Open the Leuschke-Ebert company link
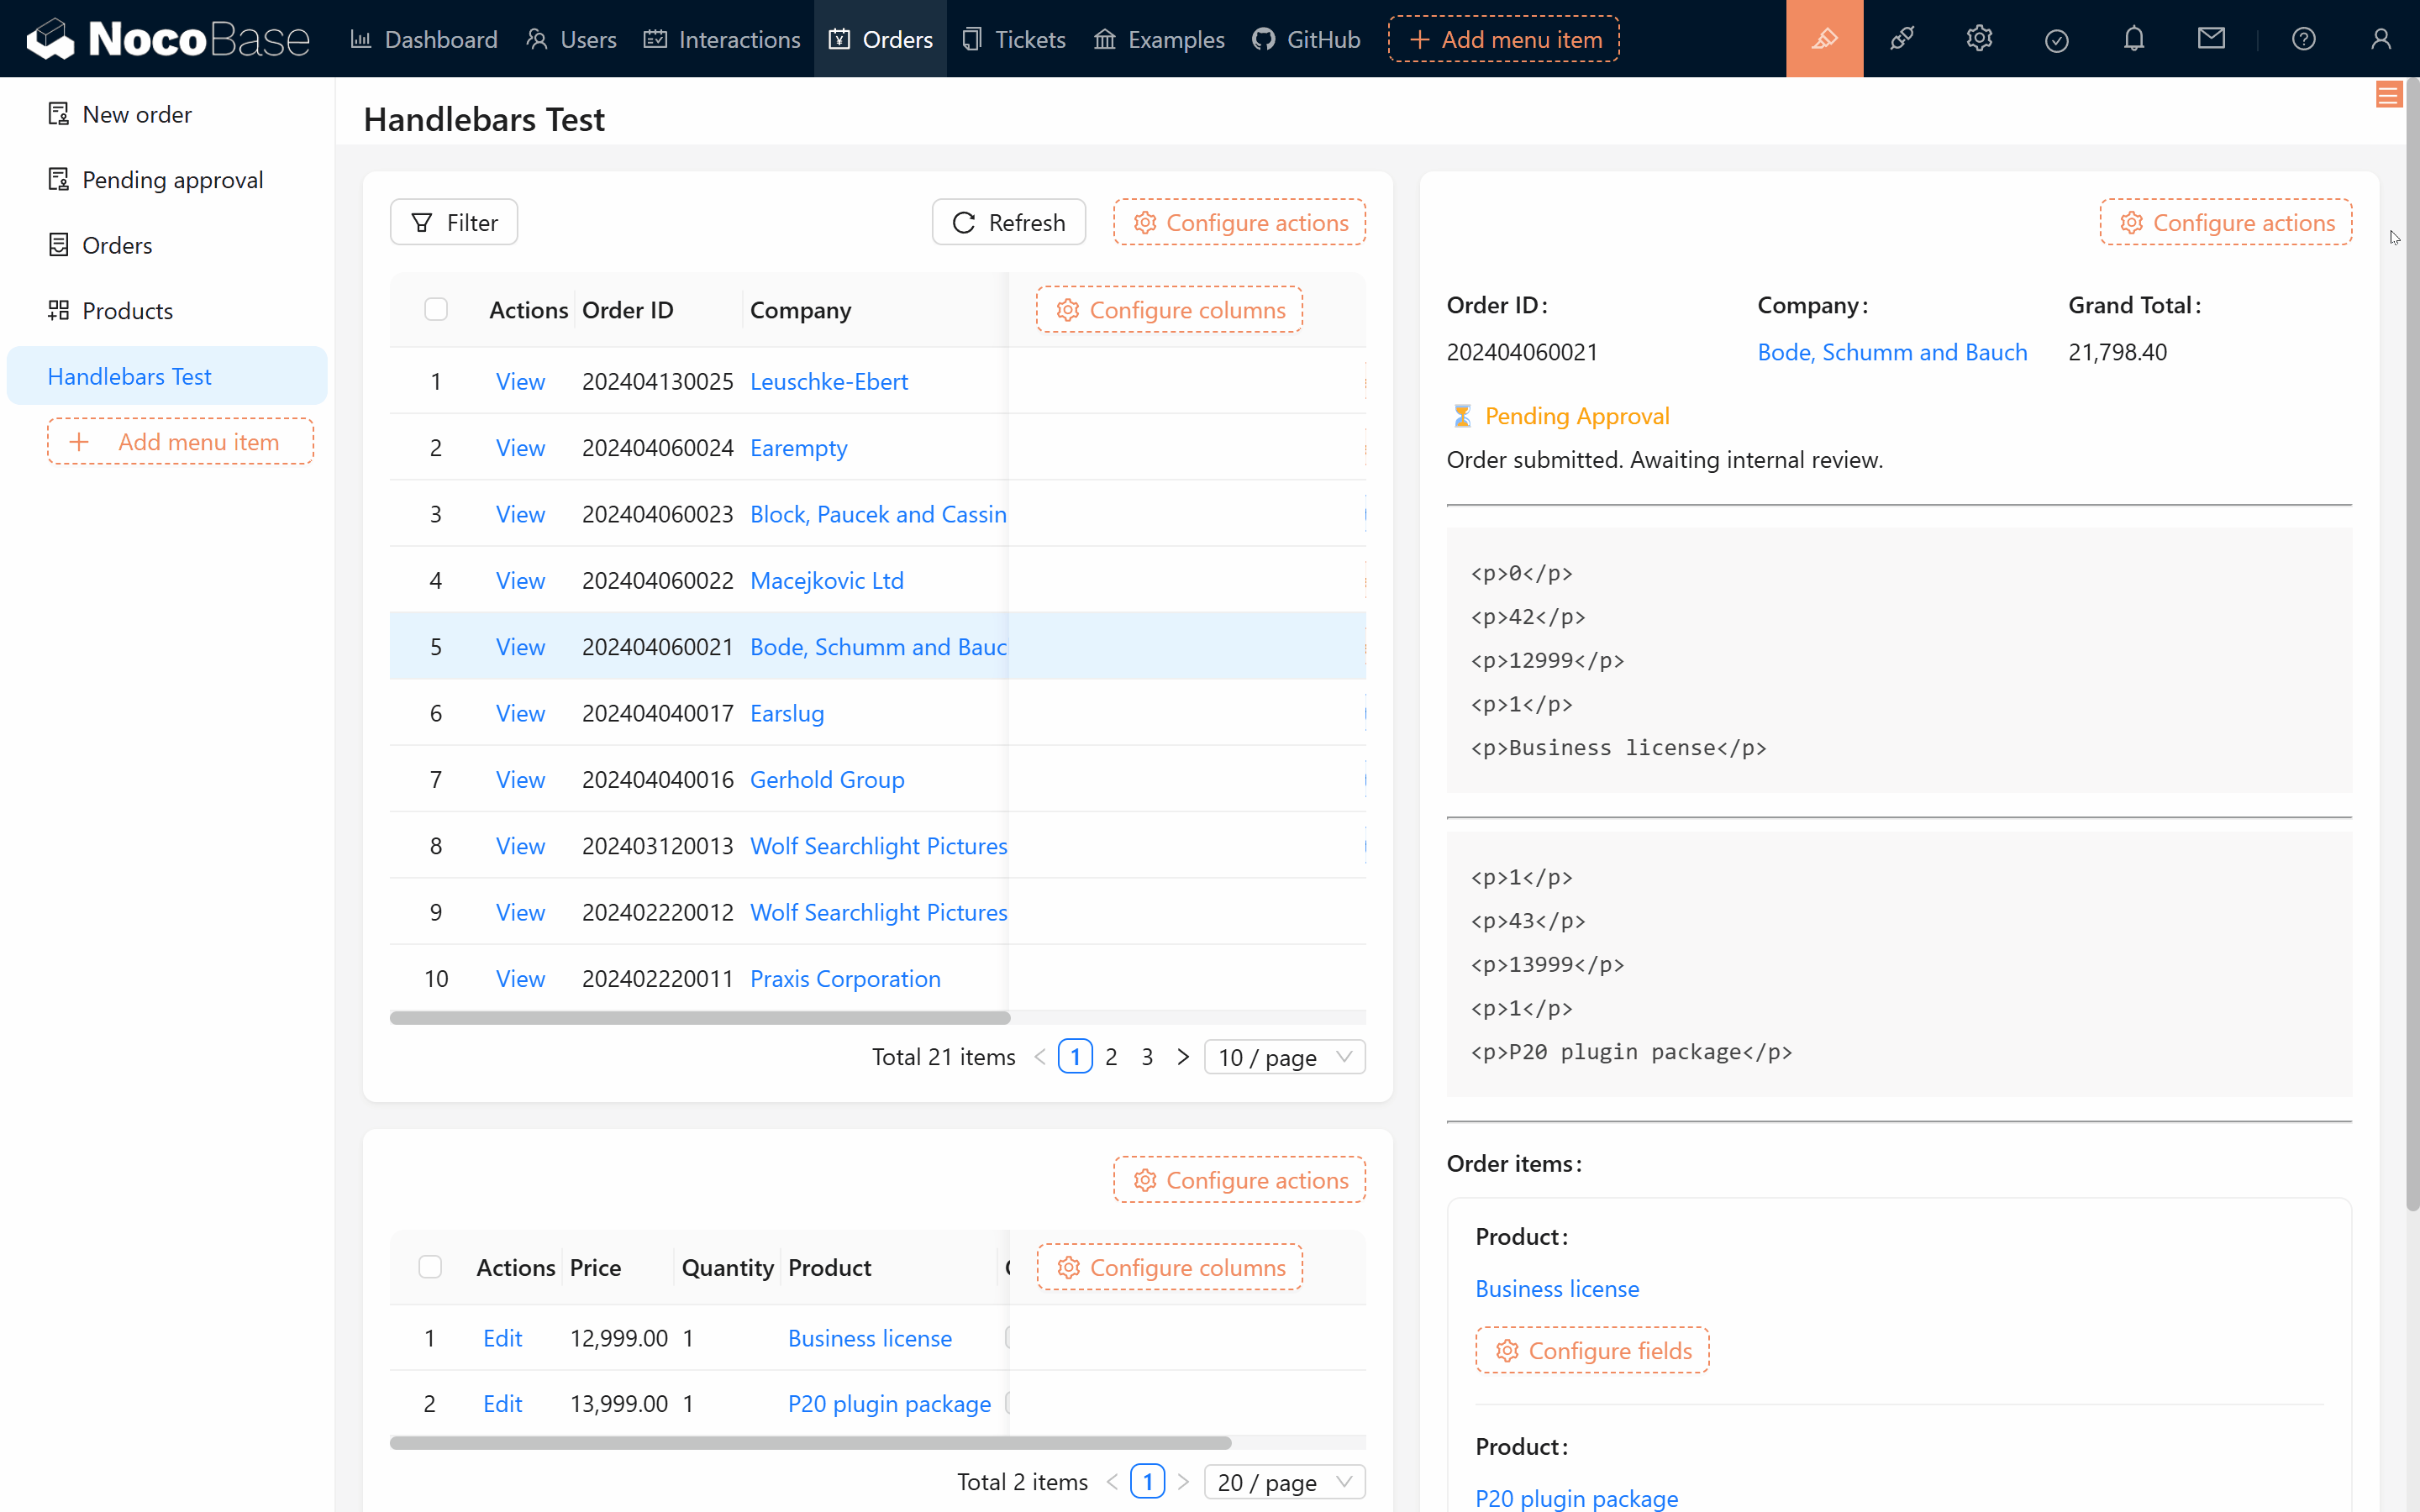This screenshot has height=1512, width=2420. (x=828, y=382)
